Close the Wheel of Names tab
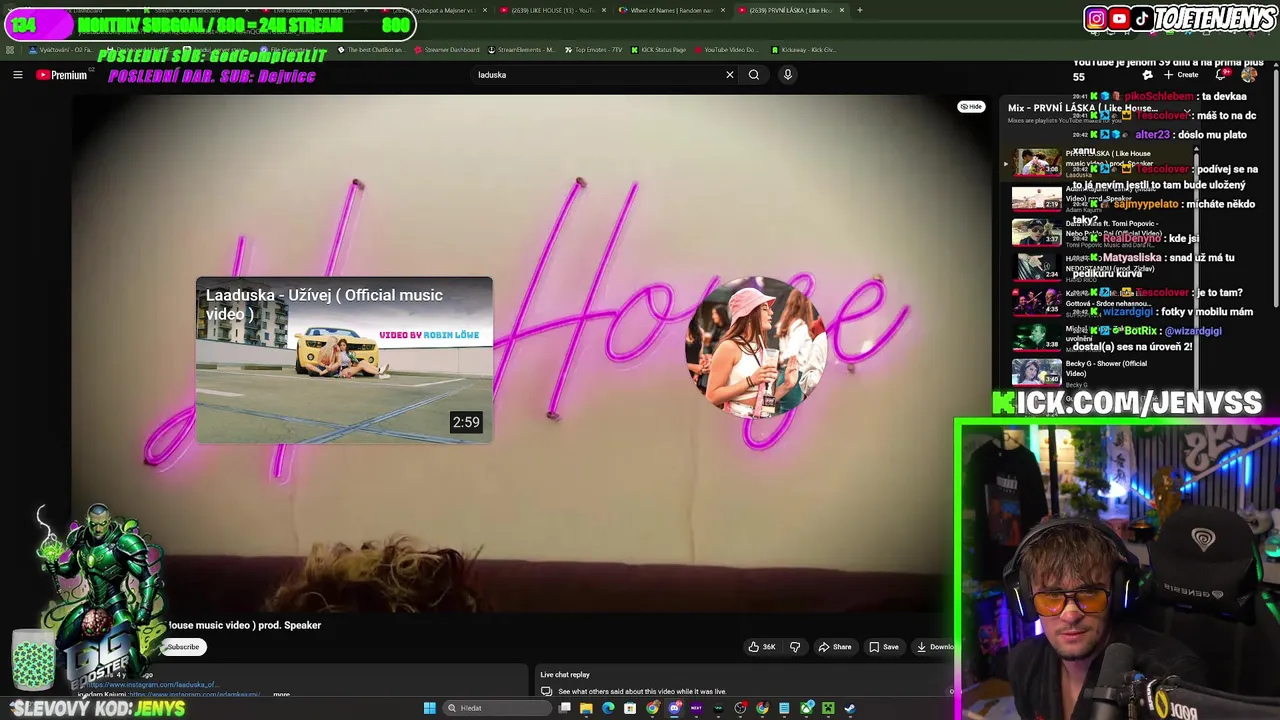This screenshot has width=1280, height=720. pyautogui.click(x=723, y=10)
